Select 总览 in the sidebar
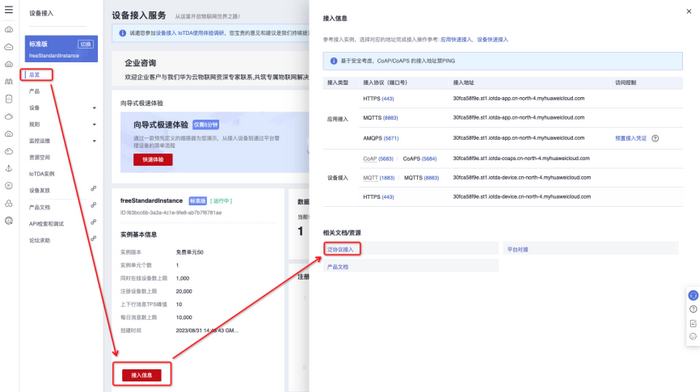The height and width of the screenshot is (392, 700). (x=34, y=75)
